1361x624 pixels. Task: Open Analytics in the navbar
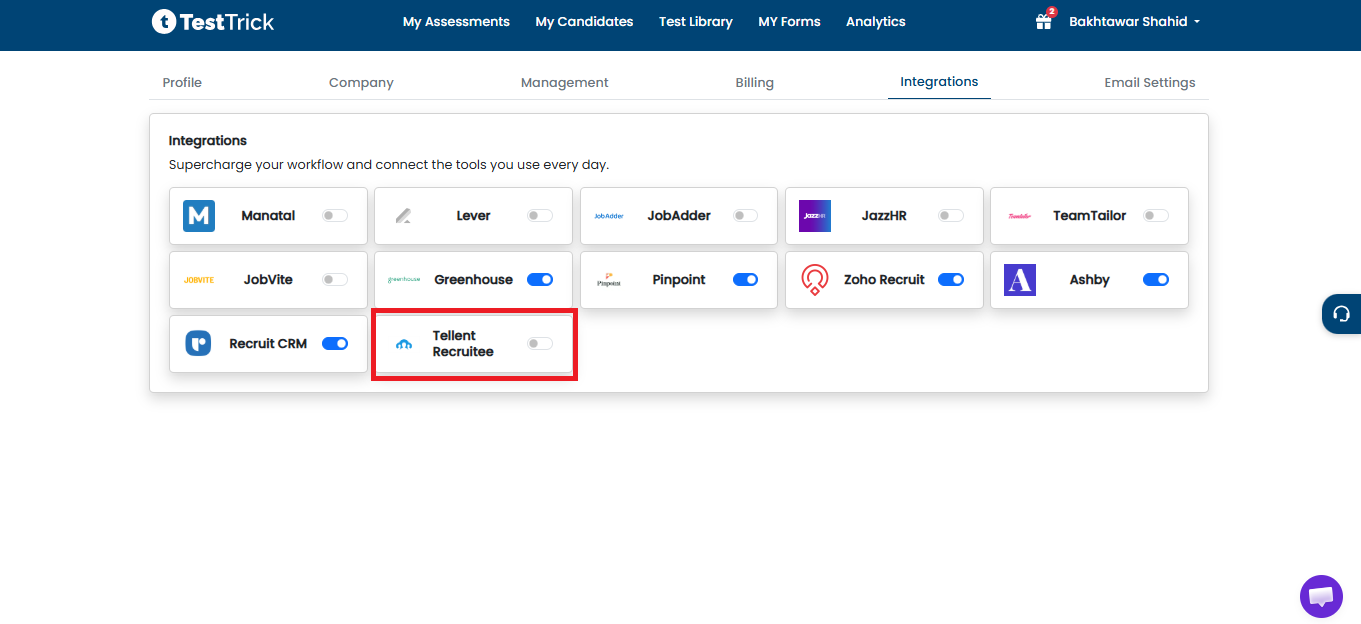[876, 21]
